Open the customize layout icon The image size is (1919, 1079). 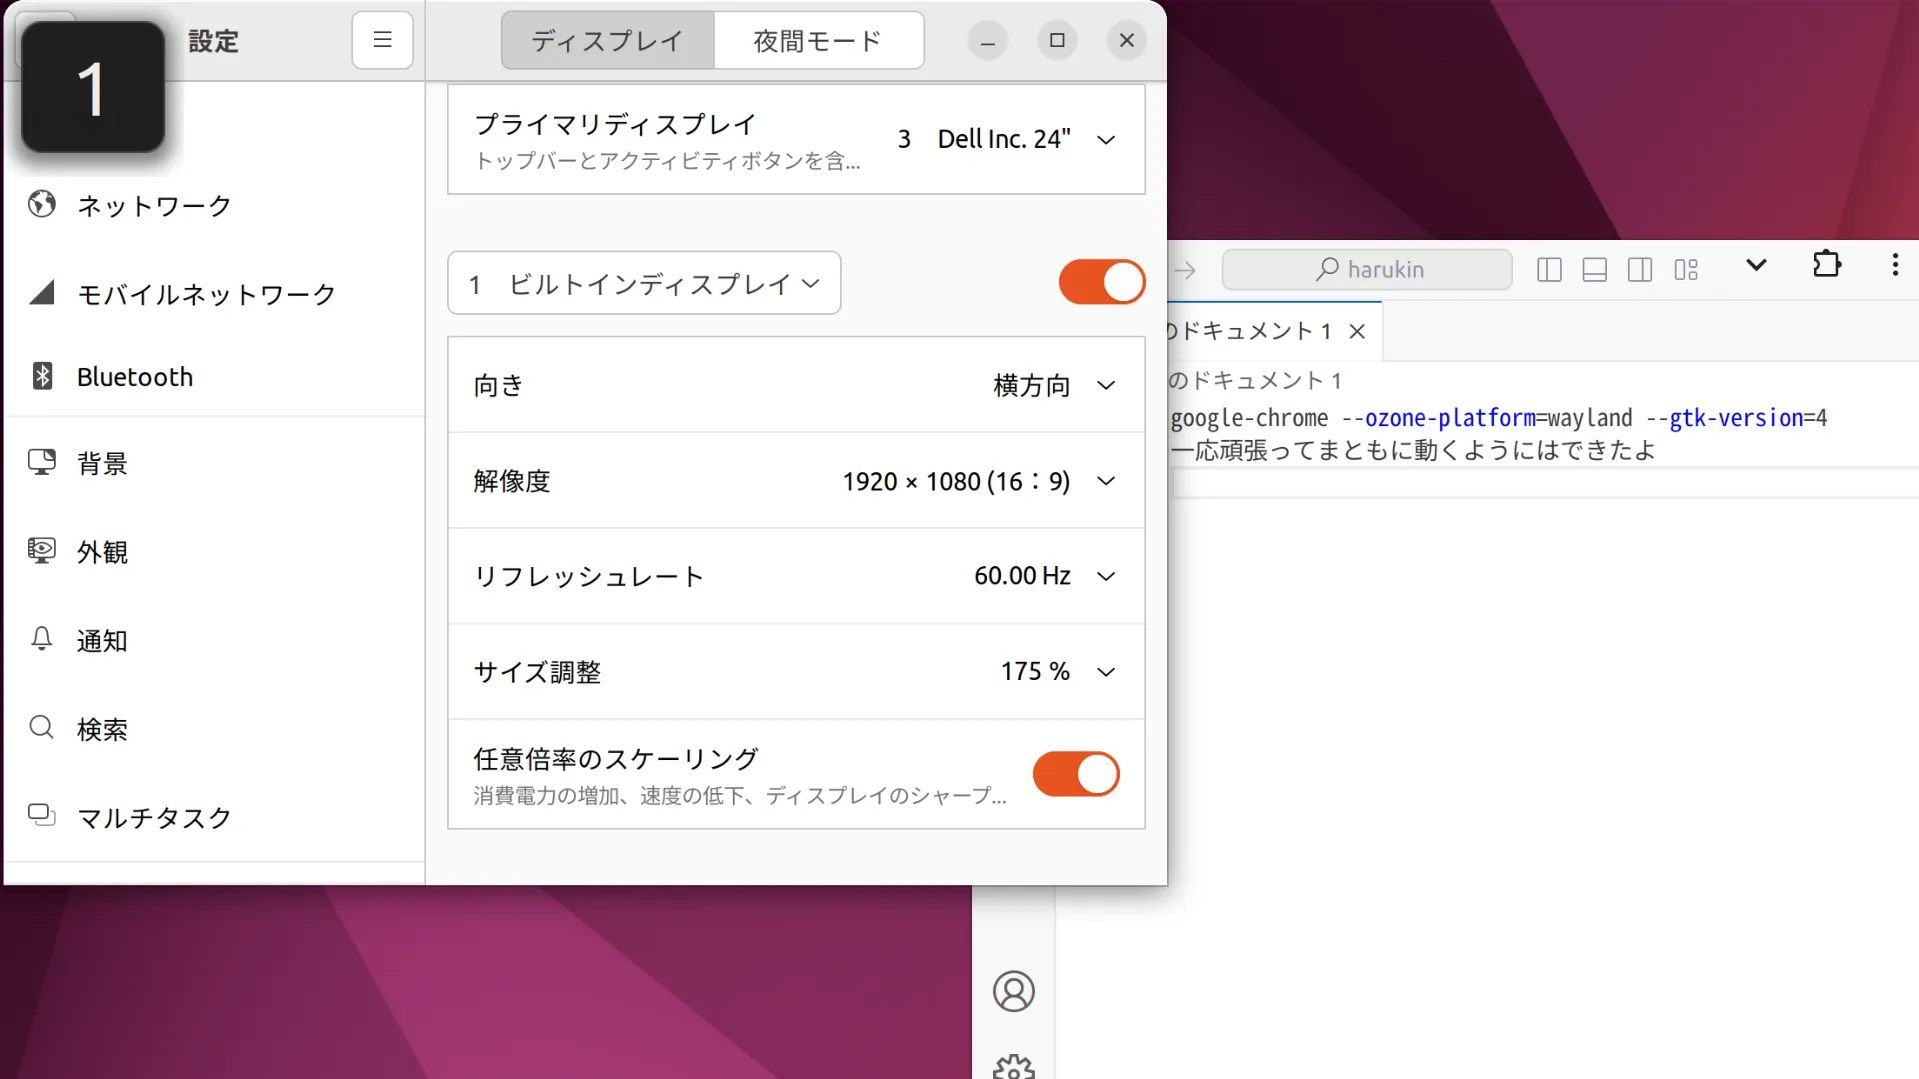(x=1686, y=269)
